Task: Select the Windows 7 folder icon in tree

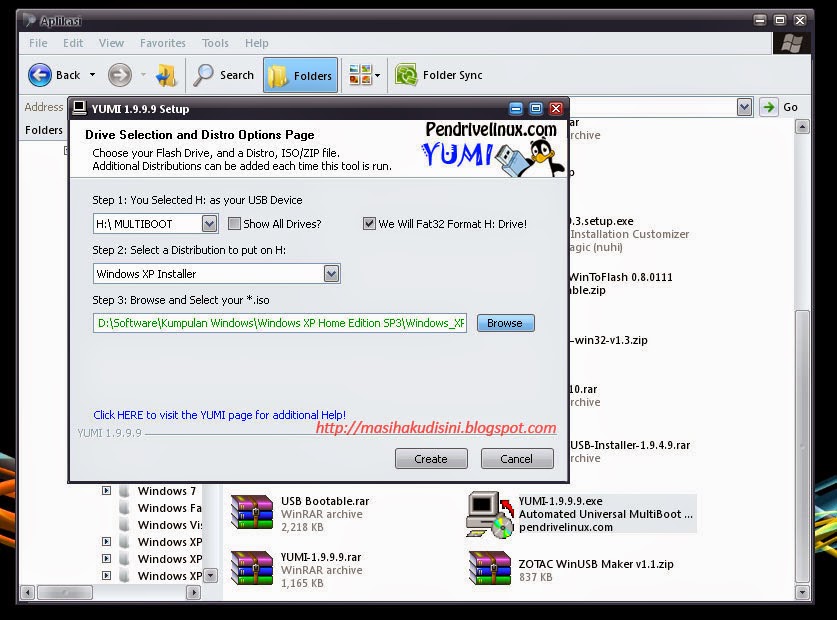Action: point(124,491)
